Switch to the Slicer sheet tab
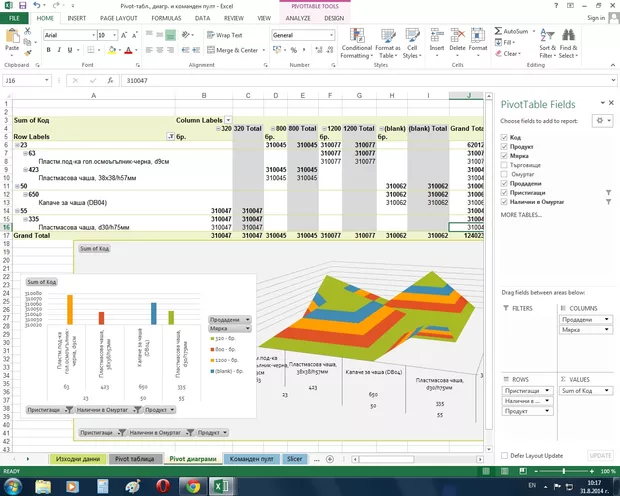This screenshot has width=620, height=496. (294, 457)
